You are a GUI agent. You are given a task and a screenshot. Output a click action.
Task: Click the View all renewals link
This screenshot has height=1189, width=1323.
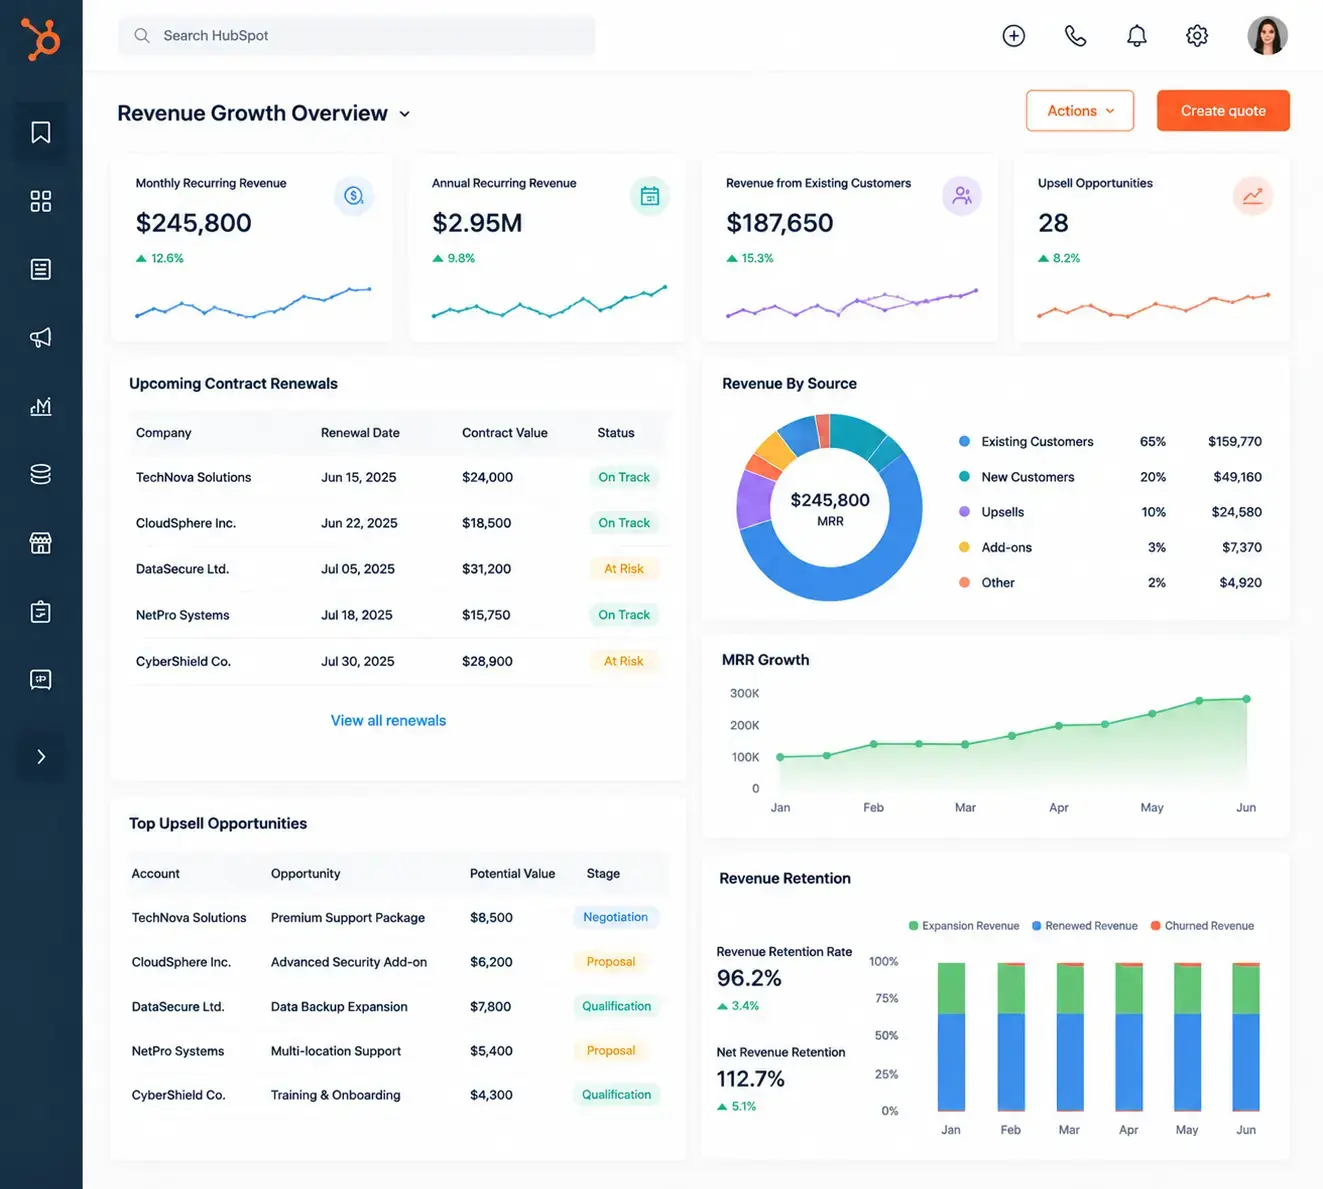point(388,720)
